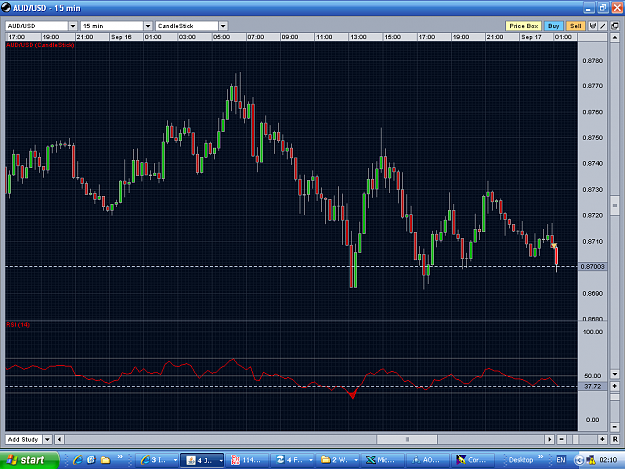The image size is (625, 469).
Task: Open the '4 F...' taskbar group
Action: [293, 460]
